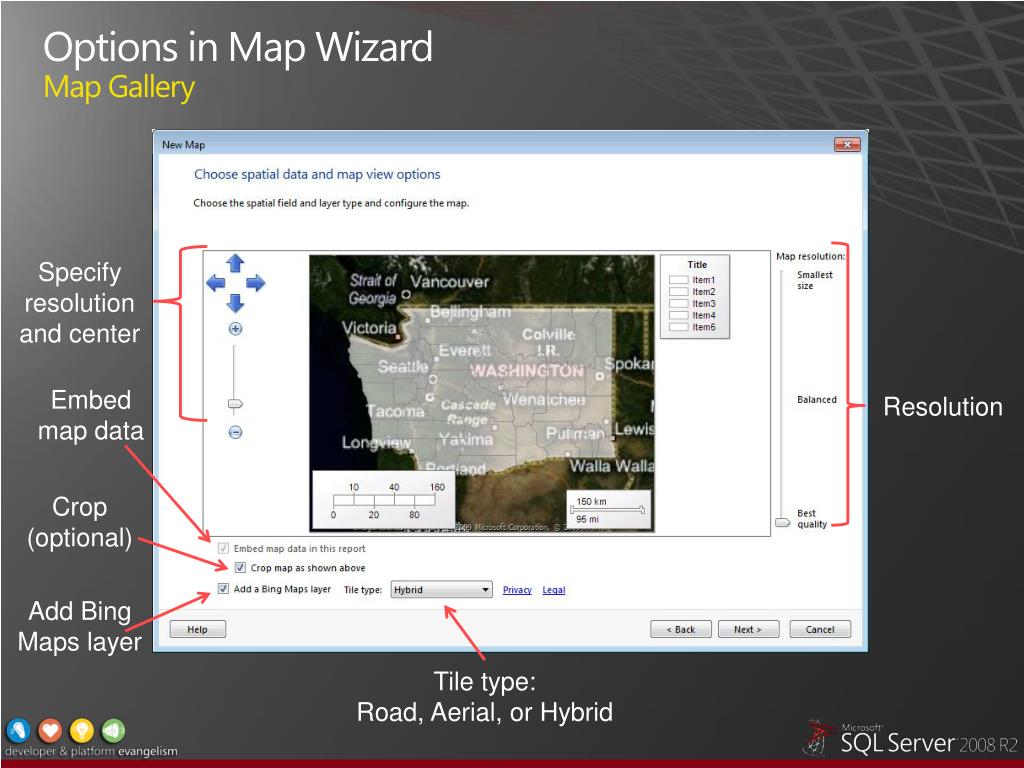
Task: Click the zoom level slider handle
Action: [x=235, y=404]
